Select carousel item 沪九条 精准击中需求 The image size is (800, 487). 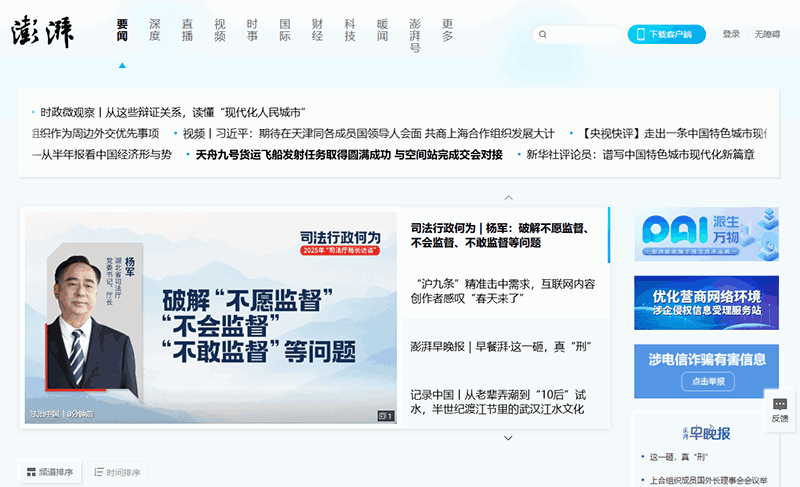point(503,291)
